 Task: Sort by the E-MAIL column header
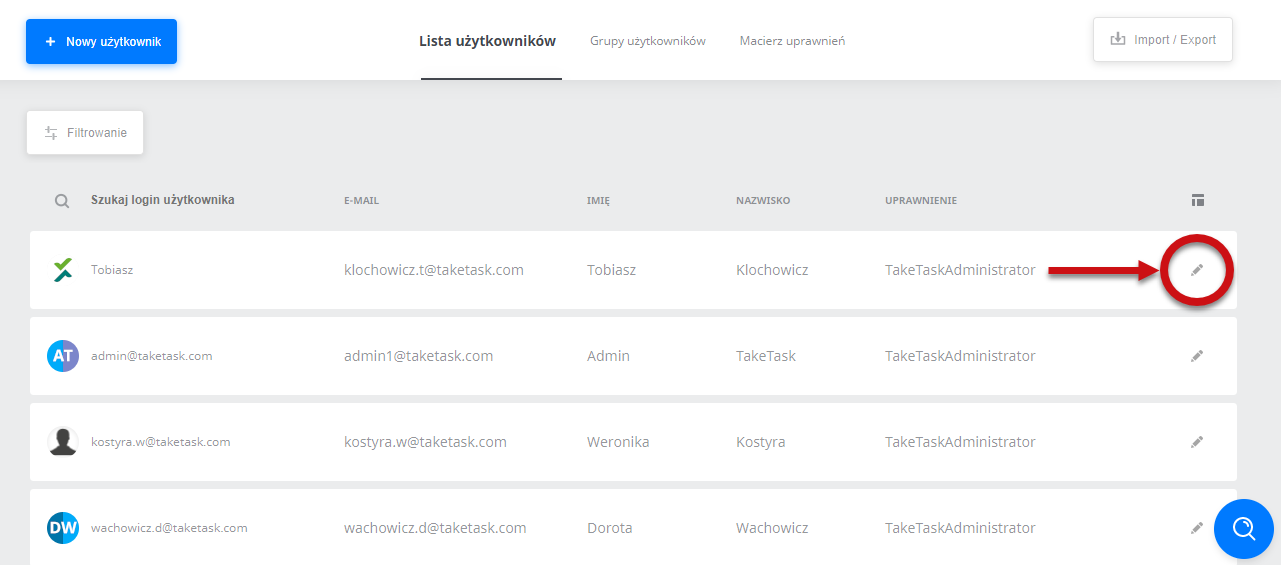click(x=361, y=201)
